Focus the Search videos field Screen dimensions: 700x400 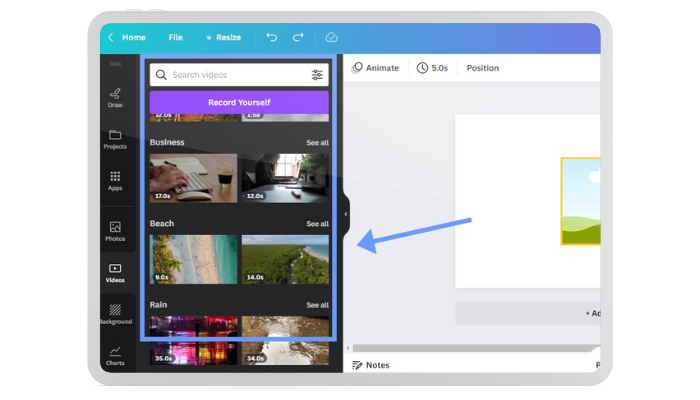click(x=239, y=75)
